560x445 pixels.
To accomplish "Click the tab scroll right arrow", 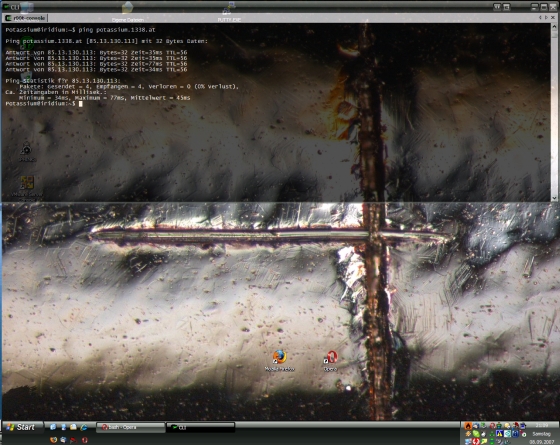I will pos(546,17).
